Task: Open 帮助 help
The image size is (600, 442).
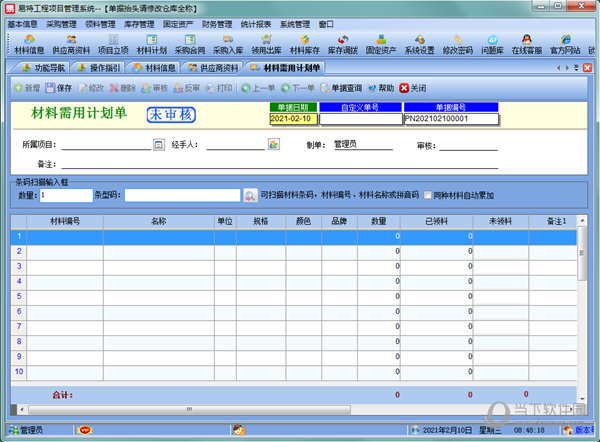Action: 381,88
